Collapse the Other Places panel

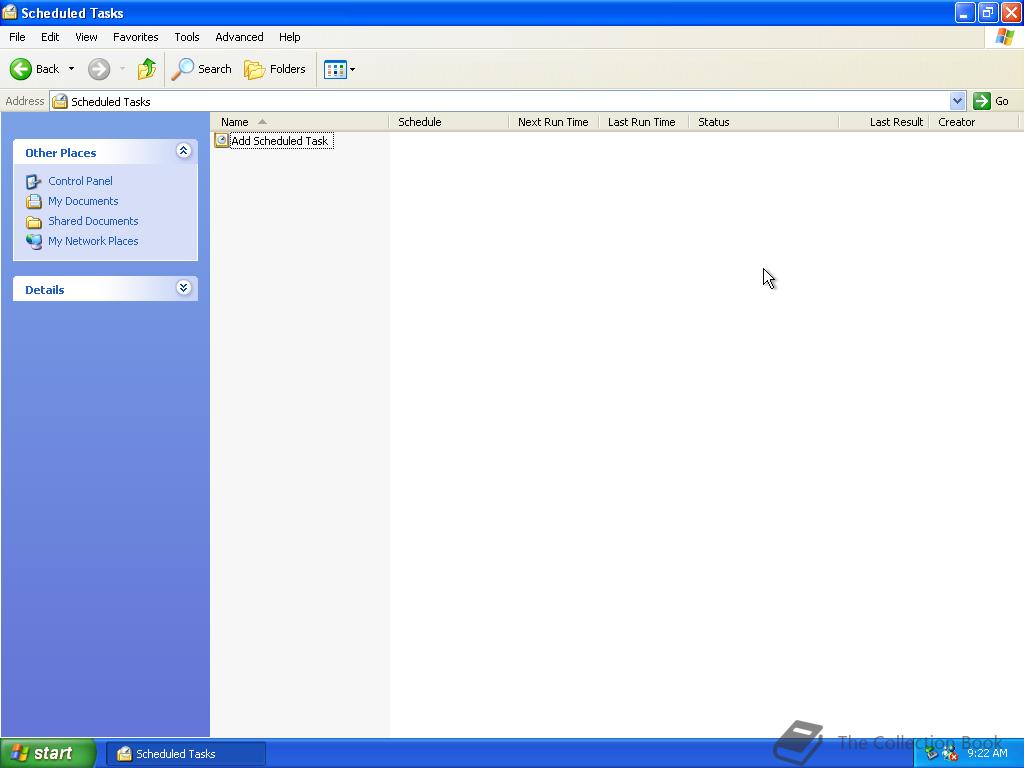pos(184,152)
